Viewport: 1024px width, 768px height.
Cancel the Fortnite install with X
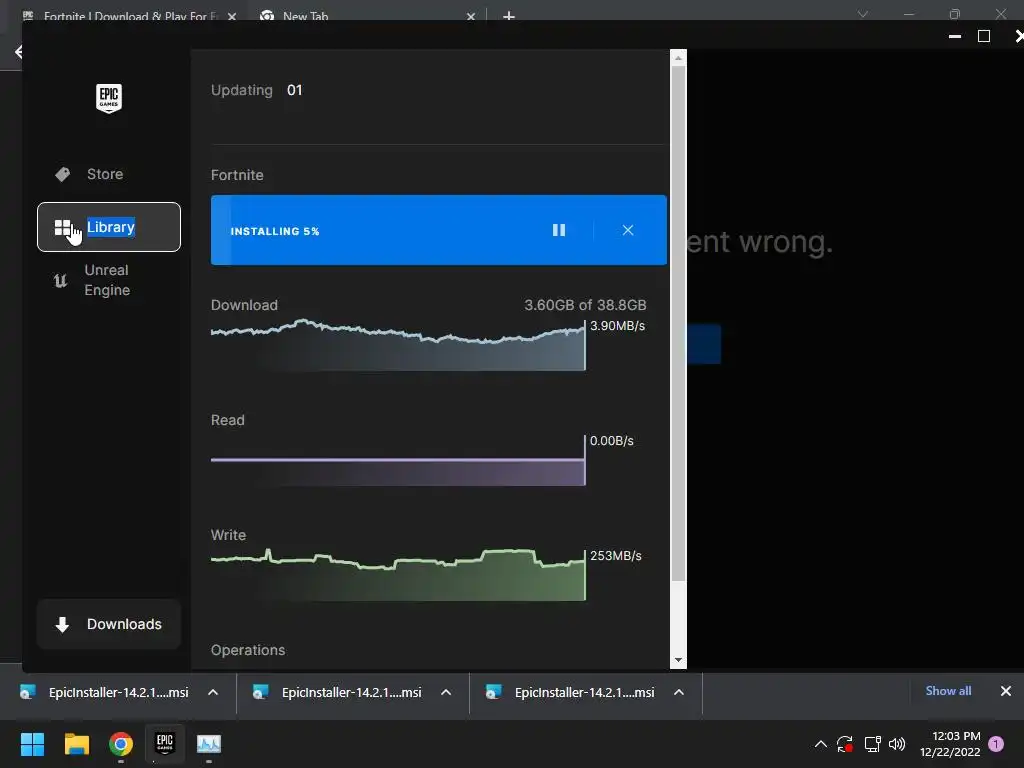click(x=628, y=230)
